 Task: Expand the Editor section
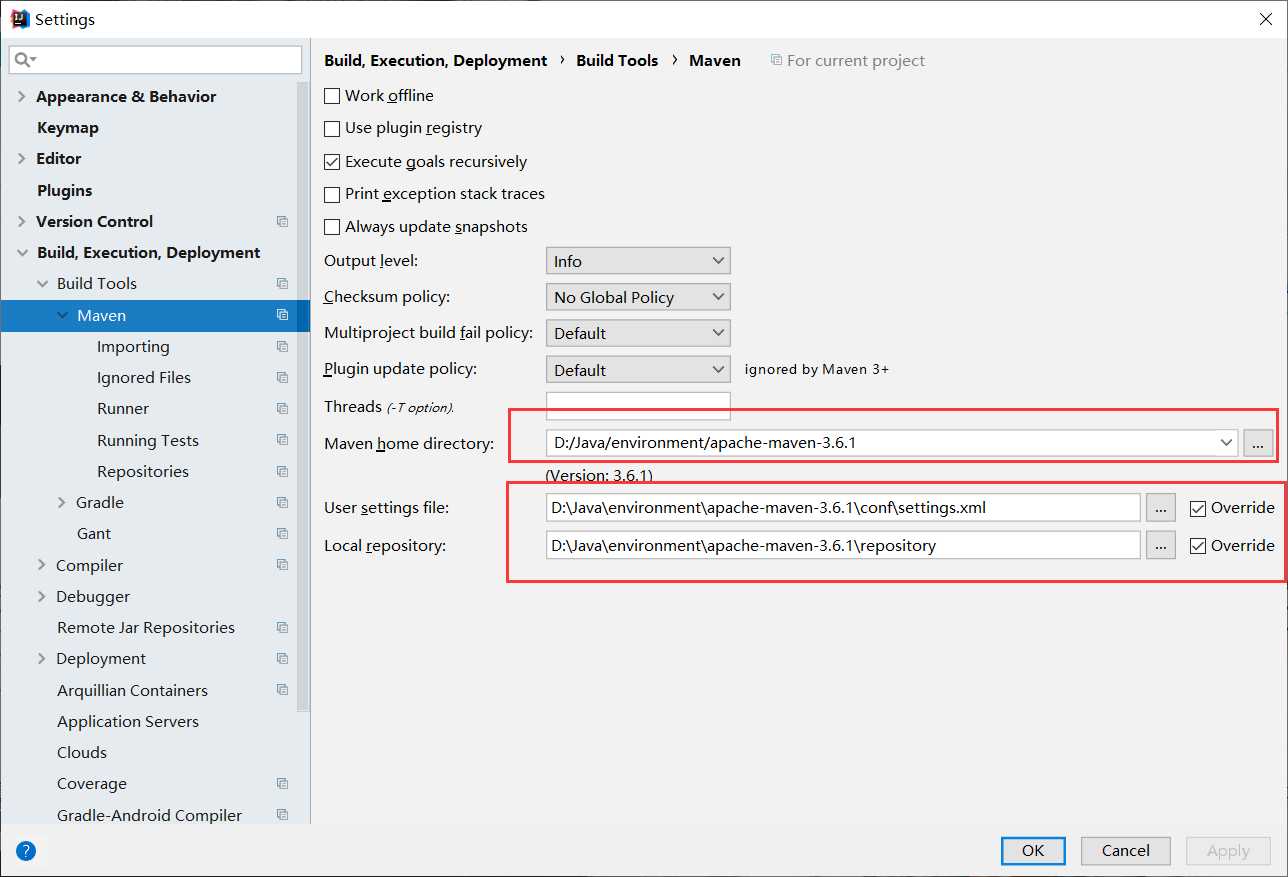(x=21, y=159)
